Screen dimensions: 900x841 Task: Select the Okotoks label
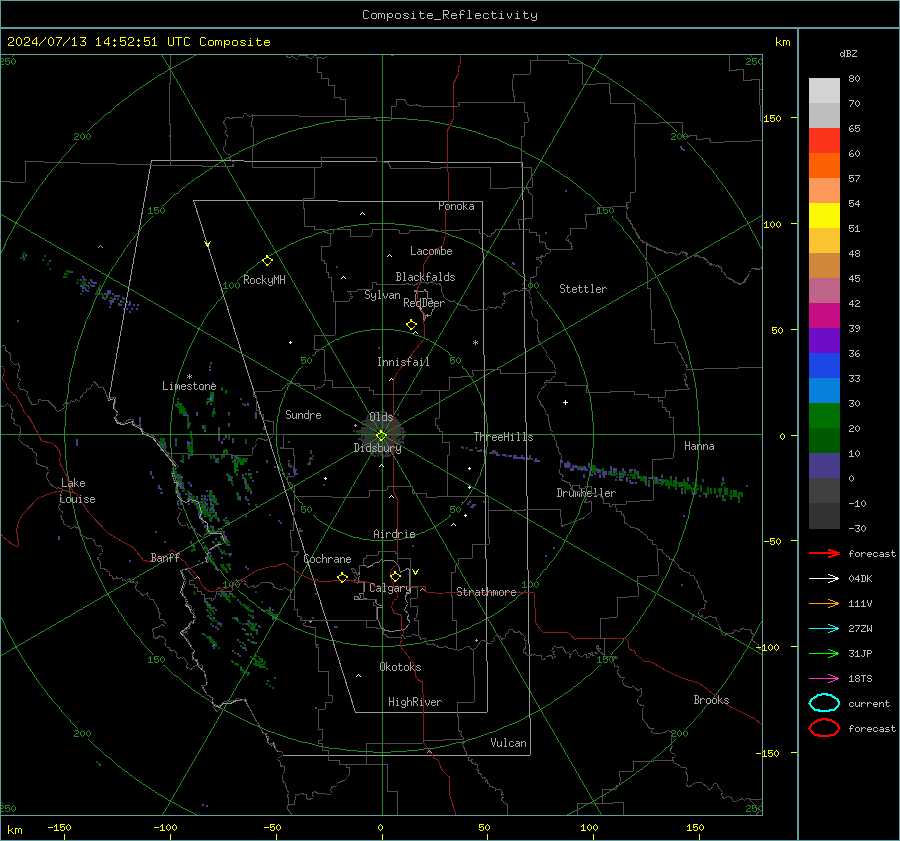[400, 666]
